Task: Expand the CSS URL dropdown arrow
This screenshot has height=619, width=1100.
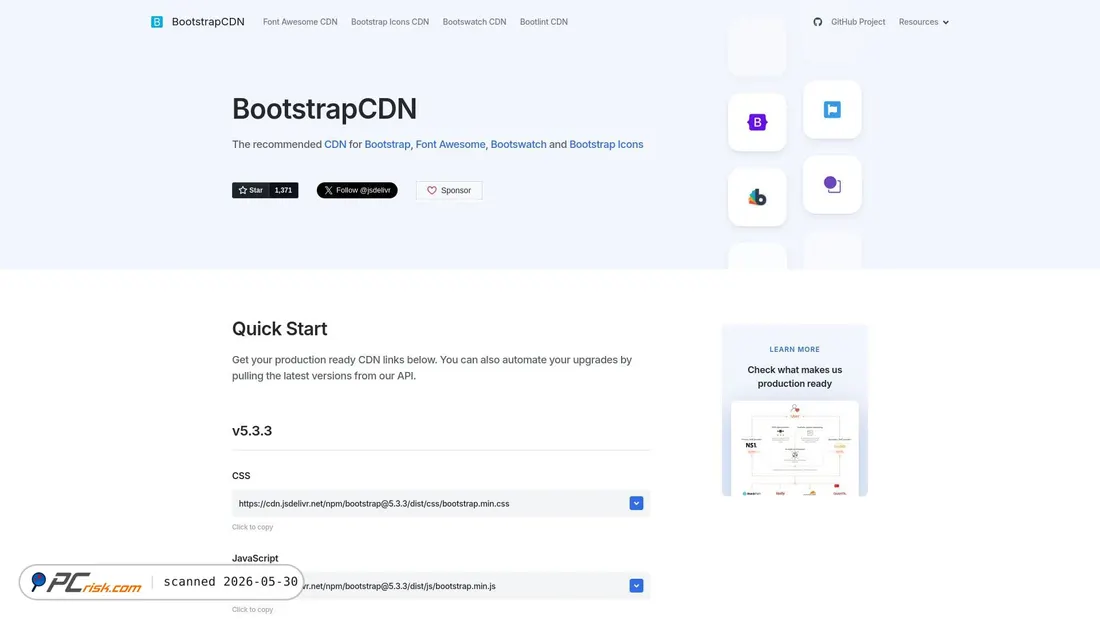Action: coord(636,503)
